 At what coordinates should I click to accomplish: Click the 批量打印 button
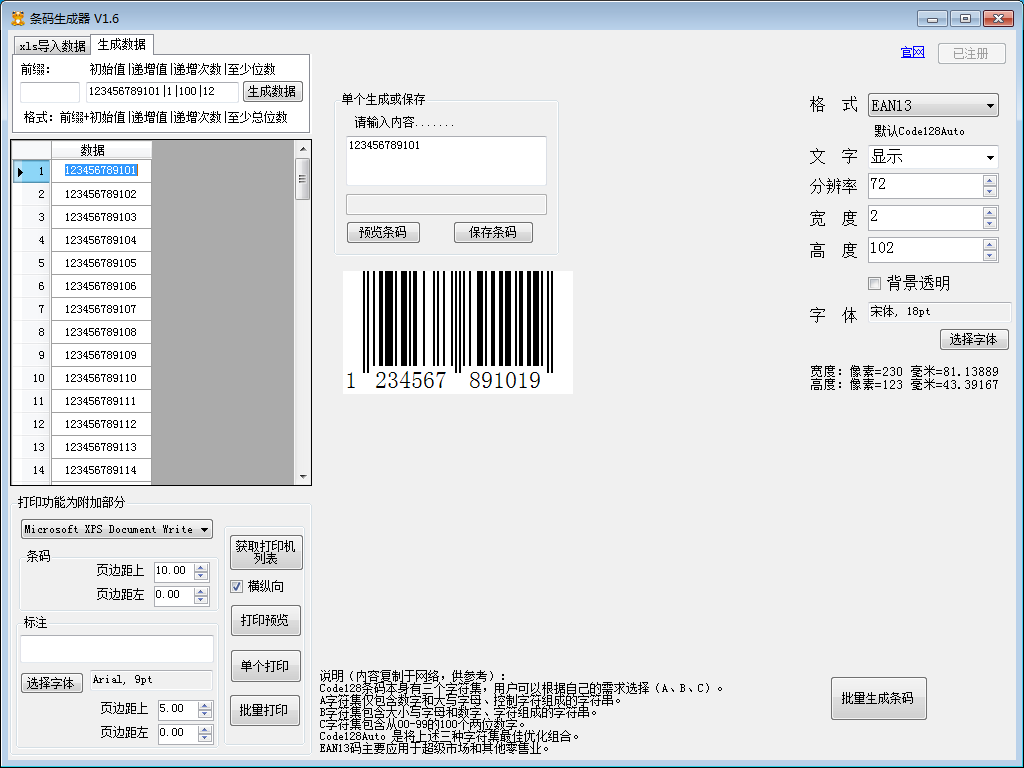[264, 710]
